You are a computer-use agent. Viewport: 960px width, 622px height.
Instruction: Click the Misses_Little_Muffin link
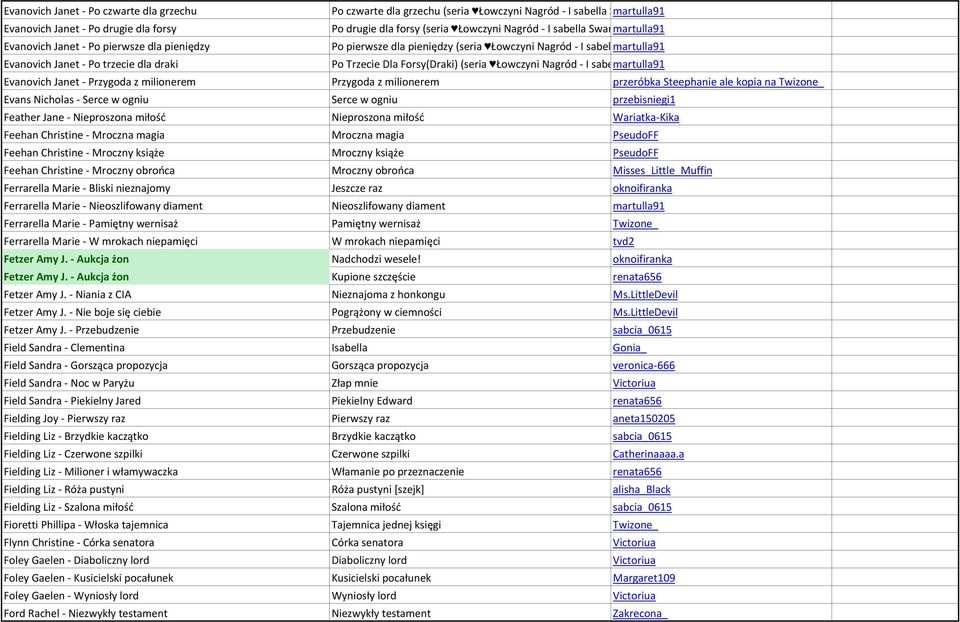click(662, 170)
